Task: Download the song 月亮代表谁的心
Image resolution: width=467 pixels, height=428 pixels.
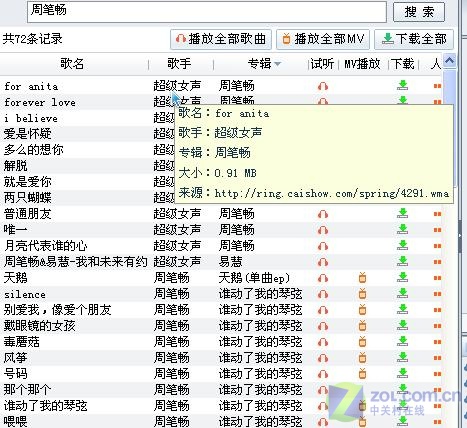Action: tap(403, 245)
